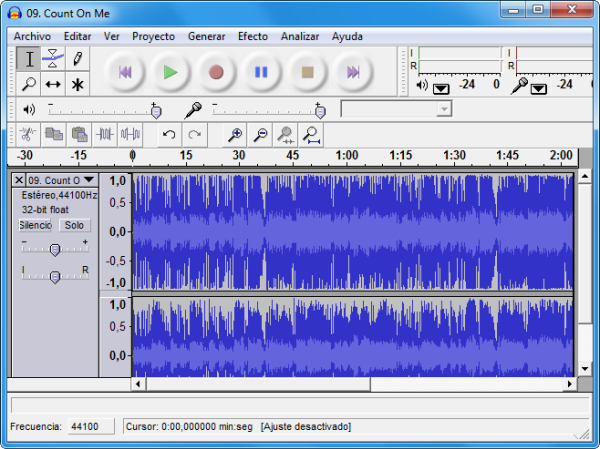Select the Multi-tool asterisk
600x449 pixels.
point(77,83)
